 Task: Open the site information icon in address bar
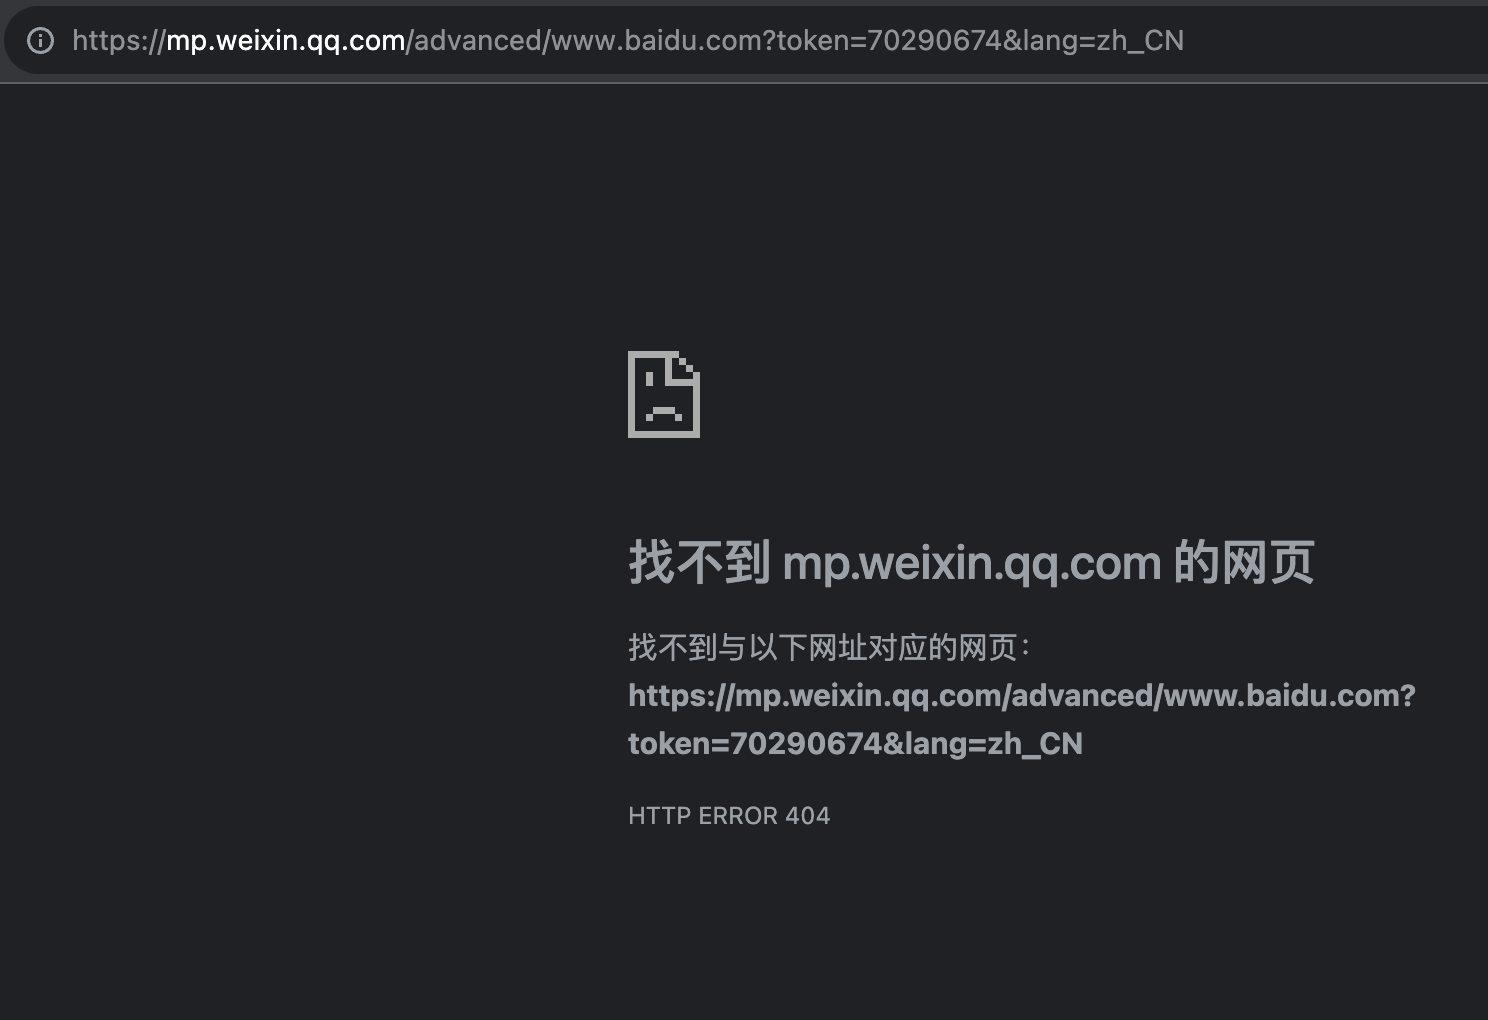click(x=40, y=40)
